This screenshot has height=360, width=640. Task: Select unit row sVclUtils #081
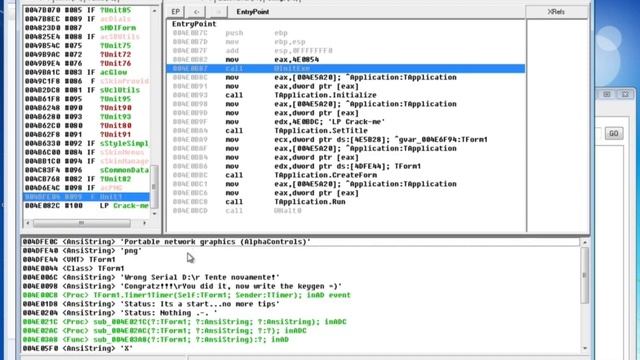coord(87,90)
